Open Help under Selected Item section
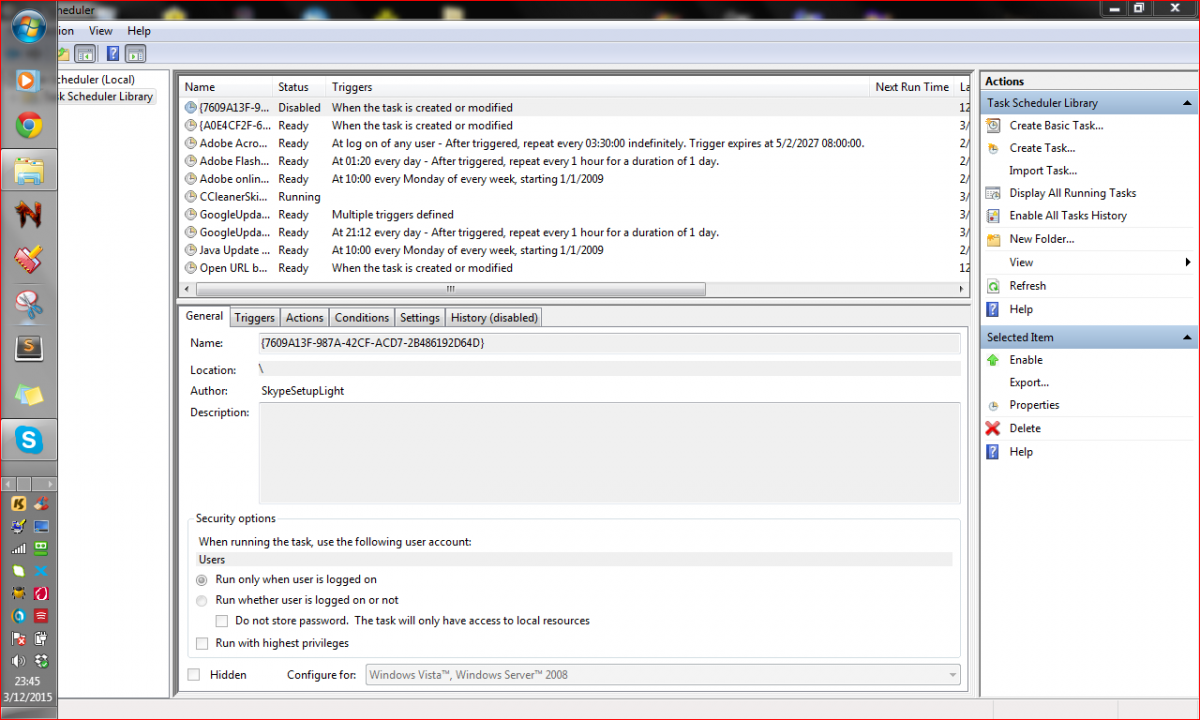The height and width of the screenshot is (720, 1200). point(1021,452)
